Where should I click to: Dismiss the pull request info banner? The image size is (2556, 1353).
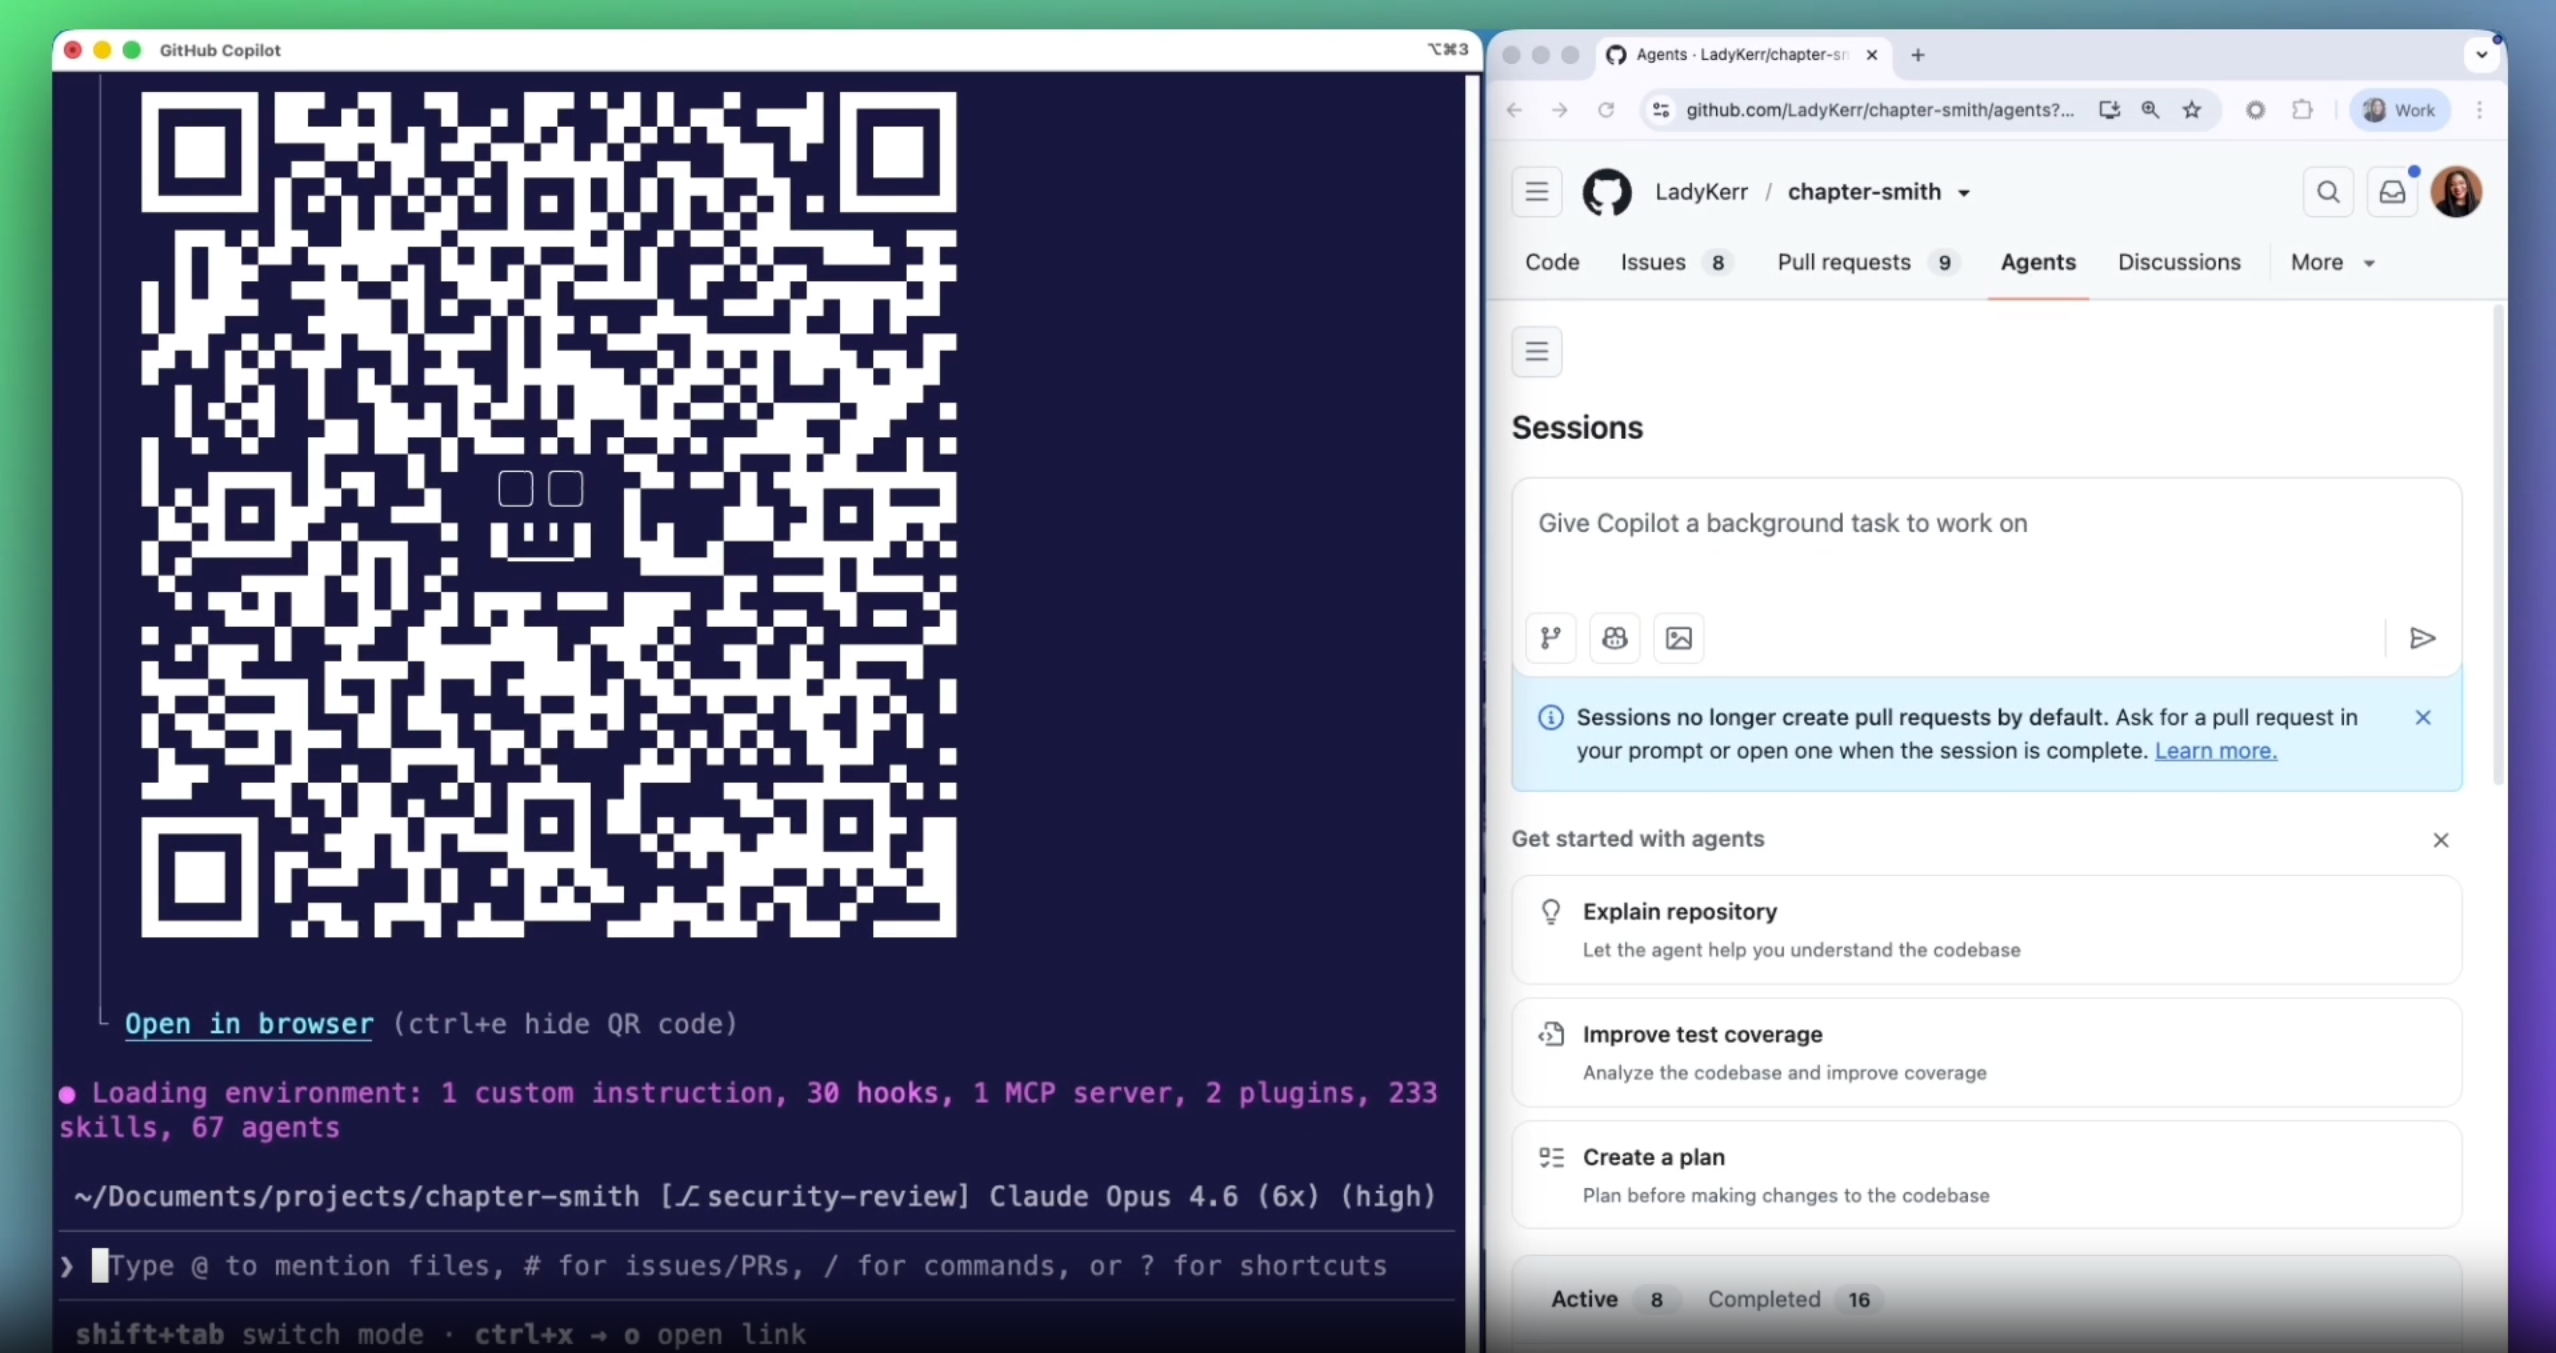point(2423,717)
